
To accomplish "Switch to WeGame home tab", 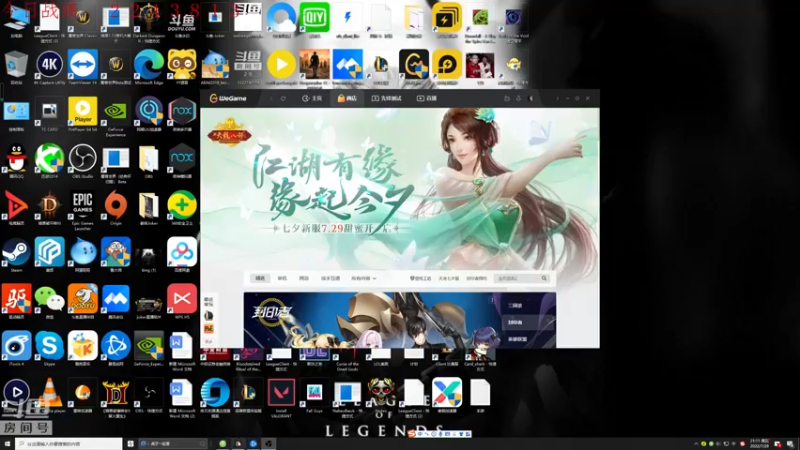I will pos(312,98).
